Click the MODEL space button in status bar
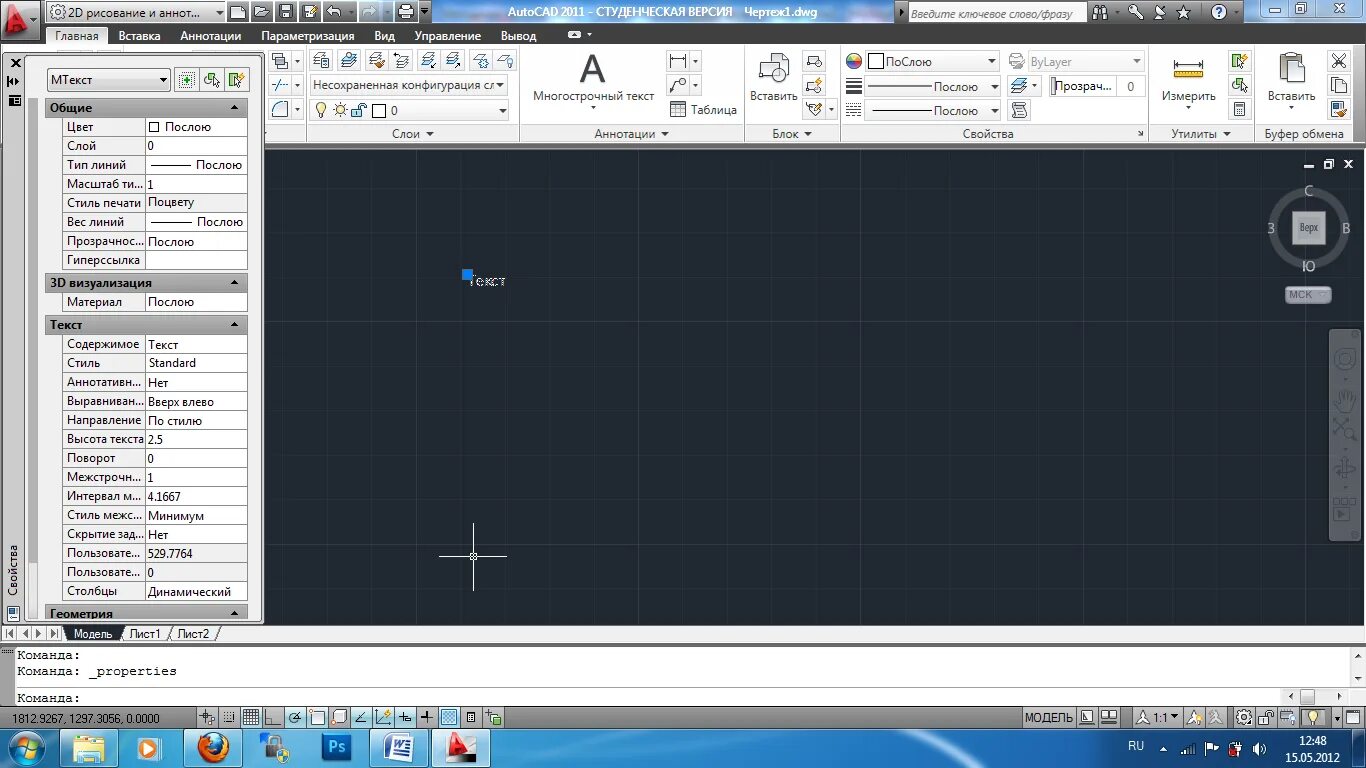Screen dimensions: 1366x768 coord(1048,717)
